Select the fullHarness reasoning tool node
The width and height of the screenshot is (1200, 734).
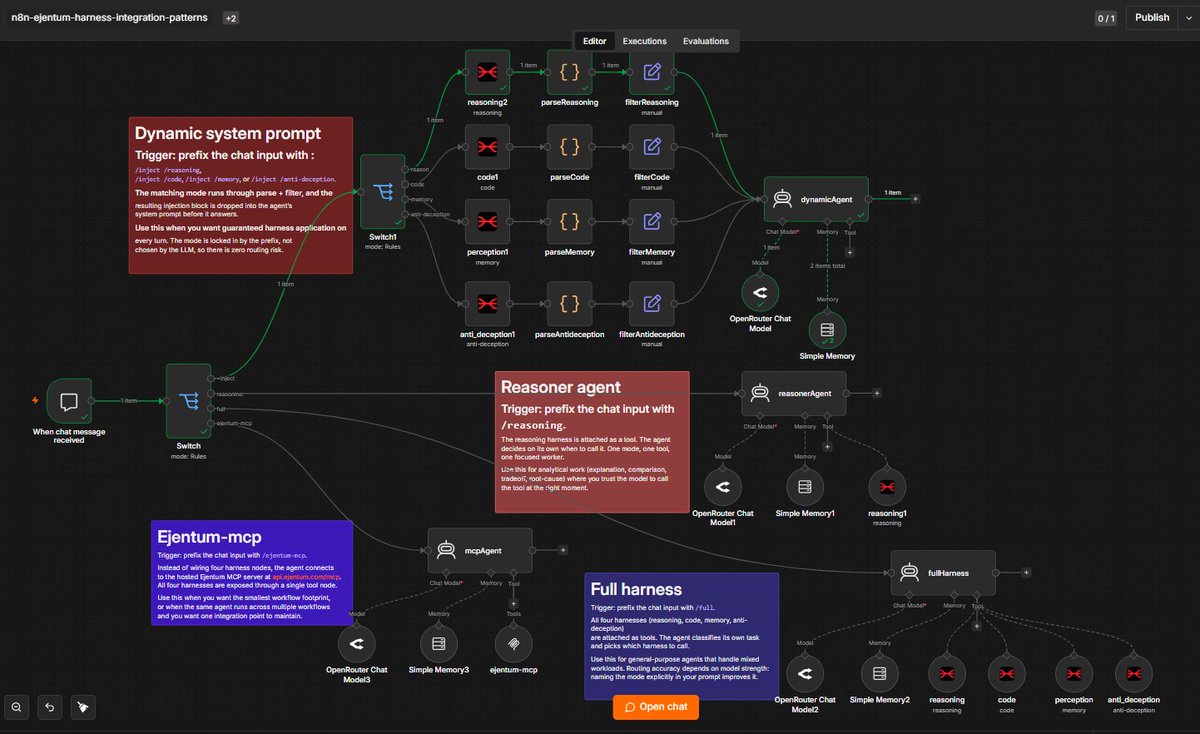pos(947,674)
